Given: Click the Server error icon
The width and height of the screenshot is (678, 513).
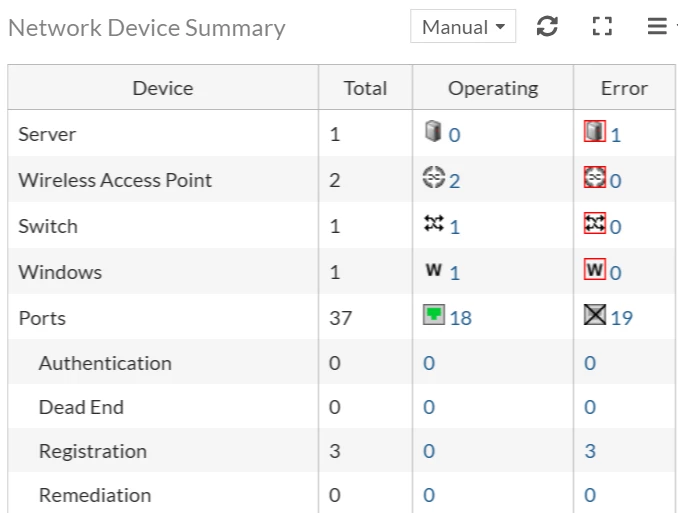Looking at the screenshot, I should [x=595, y=131].
